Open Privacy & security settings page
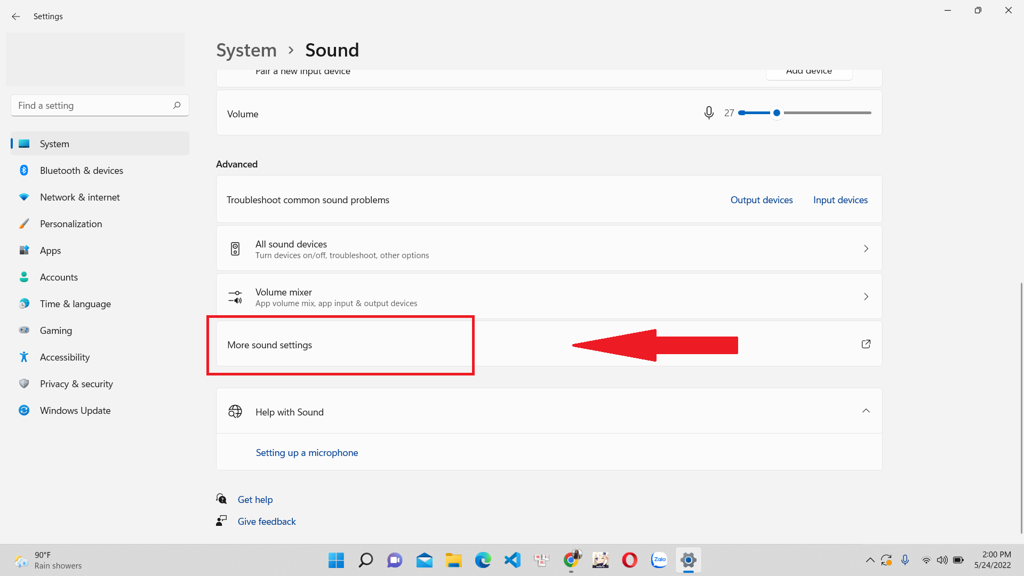 point(76,384)
